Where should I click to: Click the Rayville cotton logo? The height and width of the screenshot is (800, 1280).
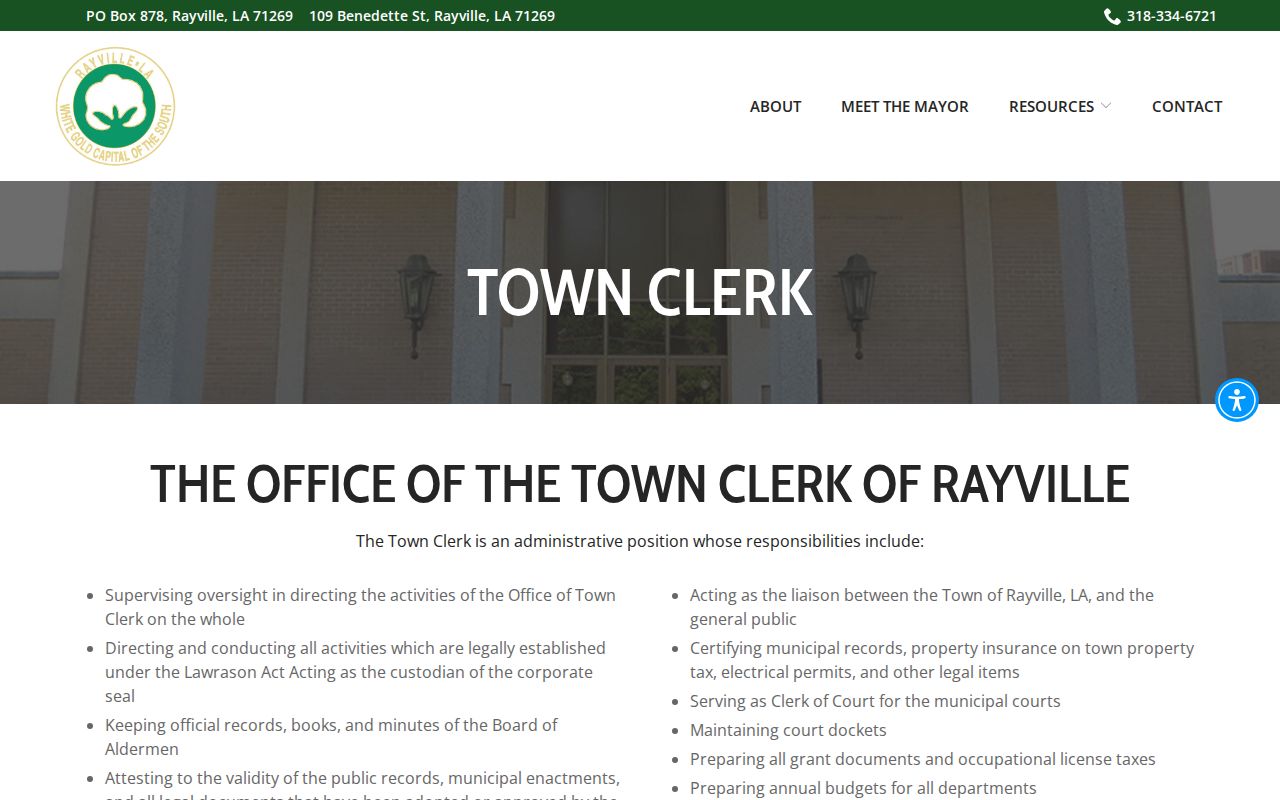(x=115, y=106)
